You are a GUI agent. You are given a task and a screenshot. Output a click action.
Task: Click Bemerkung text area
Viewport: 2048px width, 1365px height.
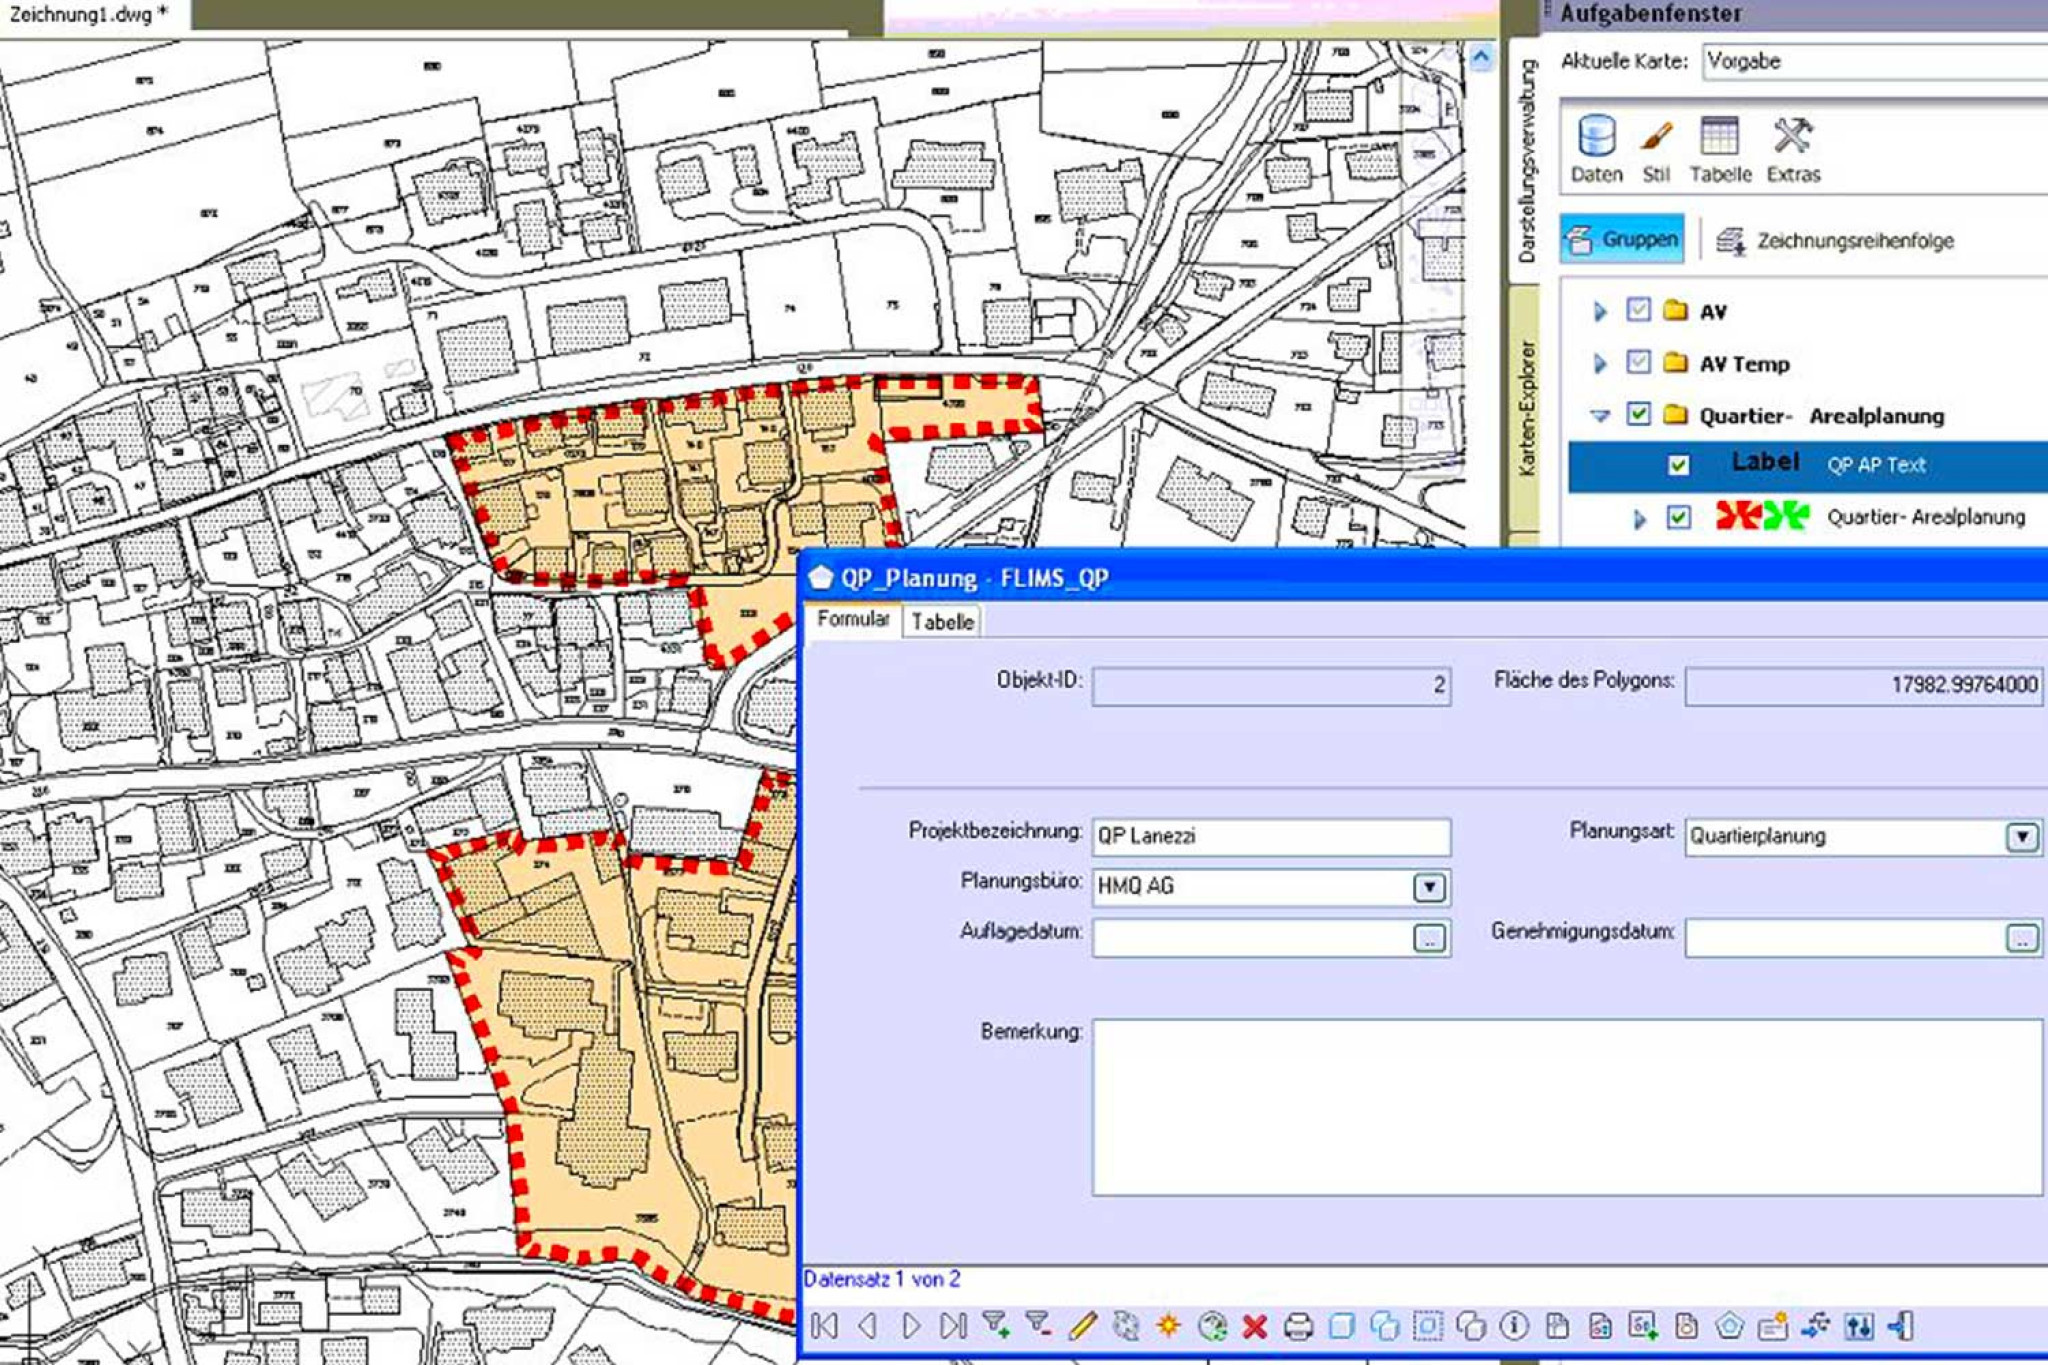(1567, 1107)
